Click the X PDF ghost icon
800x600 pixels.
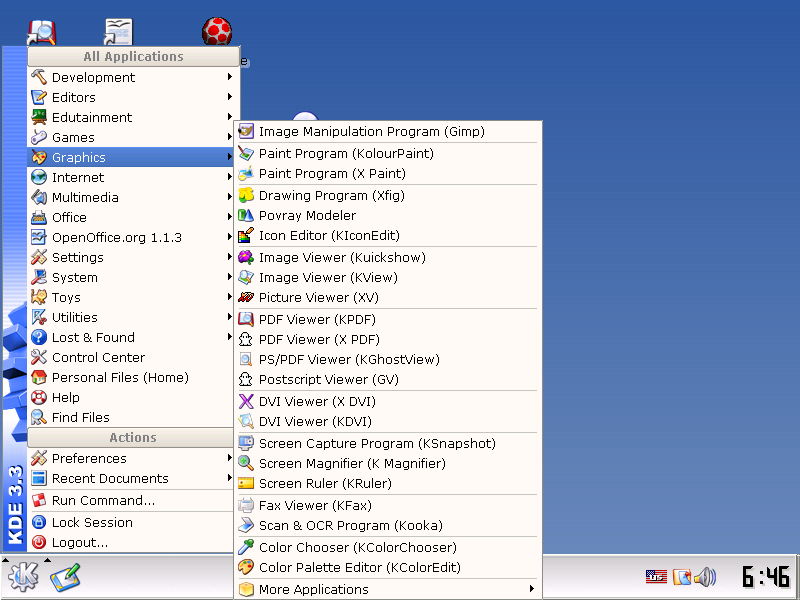(x=246, y=339)
